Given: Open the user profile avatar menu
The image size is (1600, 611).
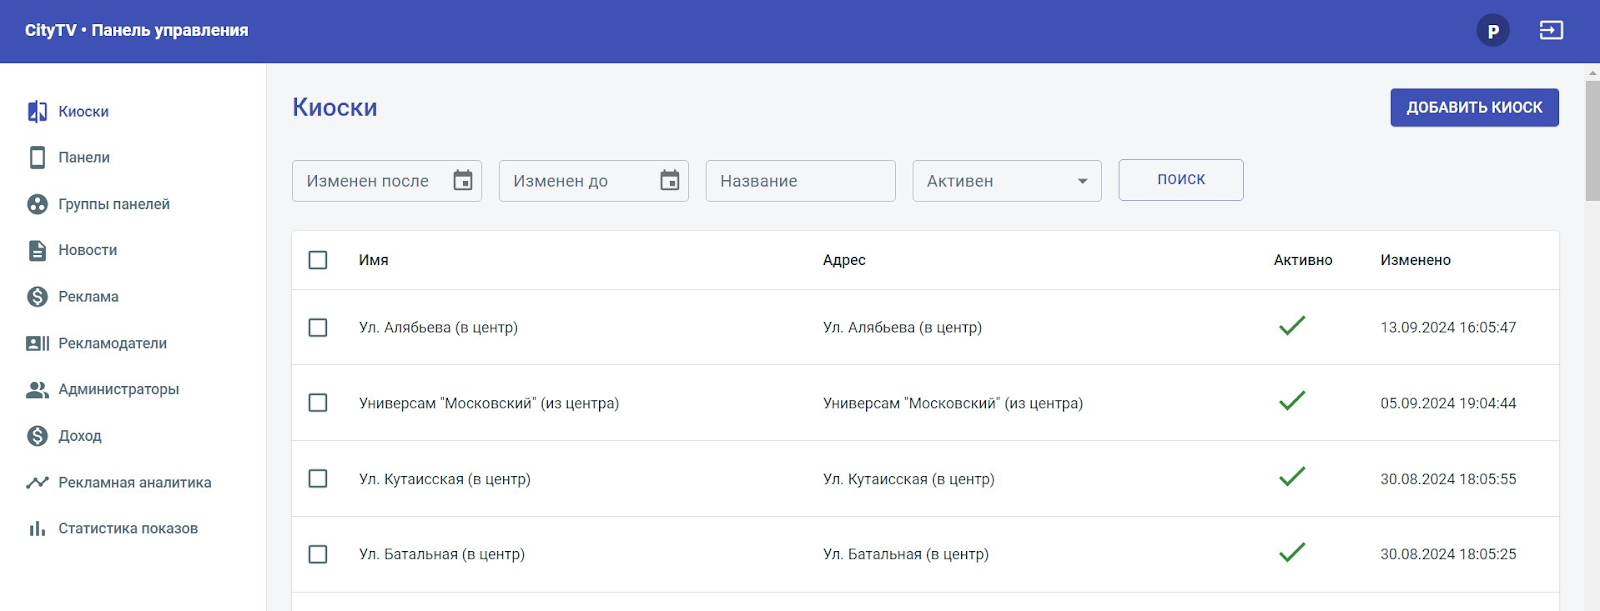Looking at the screenshot, I should [1493, 31].
